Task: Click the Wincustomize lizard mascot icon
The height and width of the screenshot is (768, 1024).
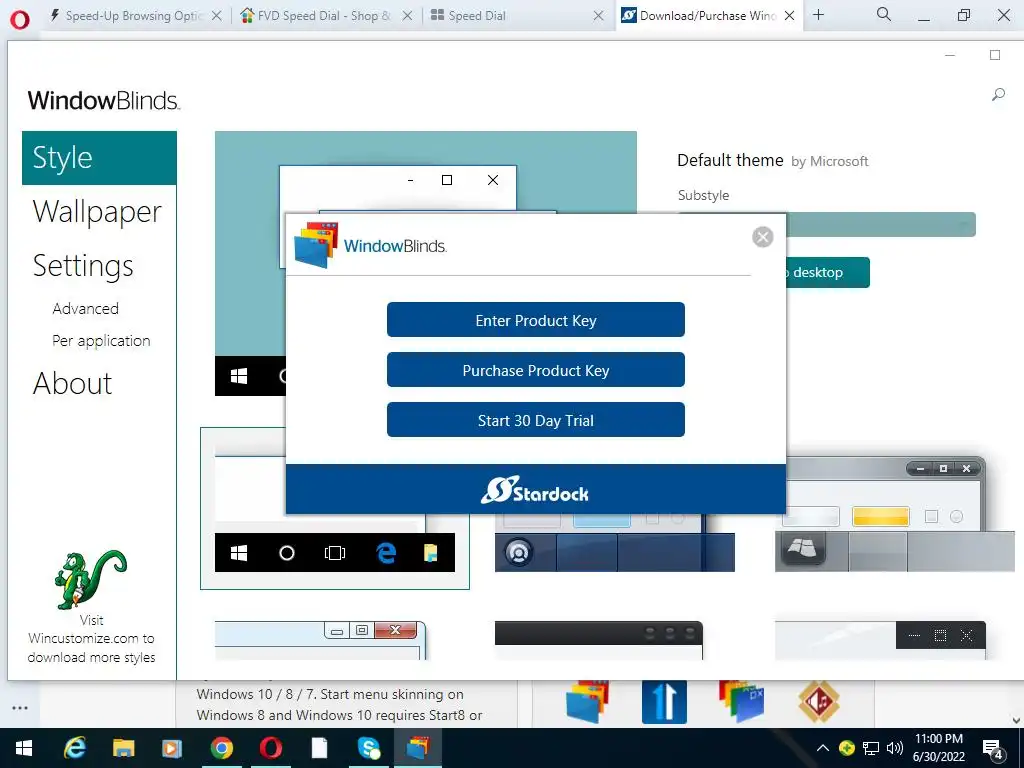Action: tap(90, 579)
